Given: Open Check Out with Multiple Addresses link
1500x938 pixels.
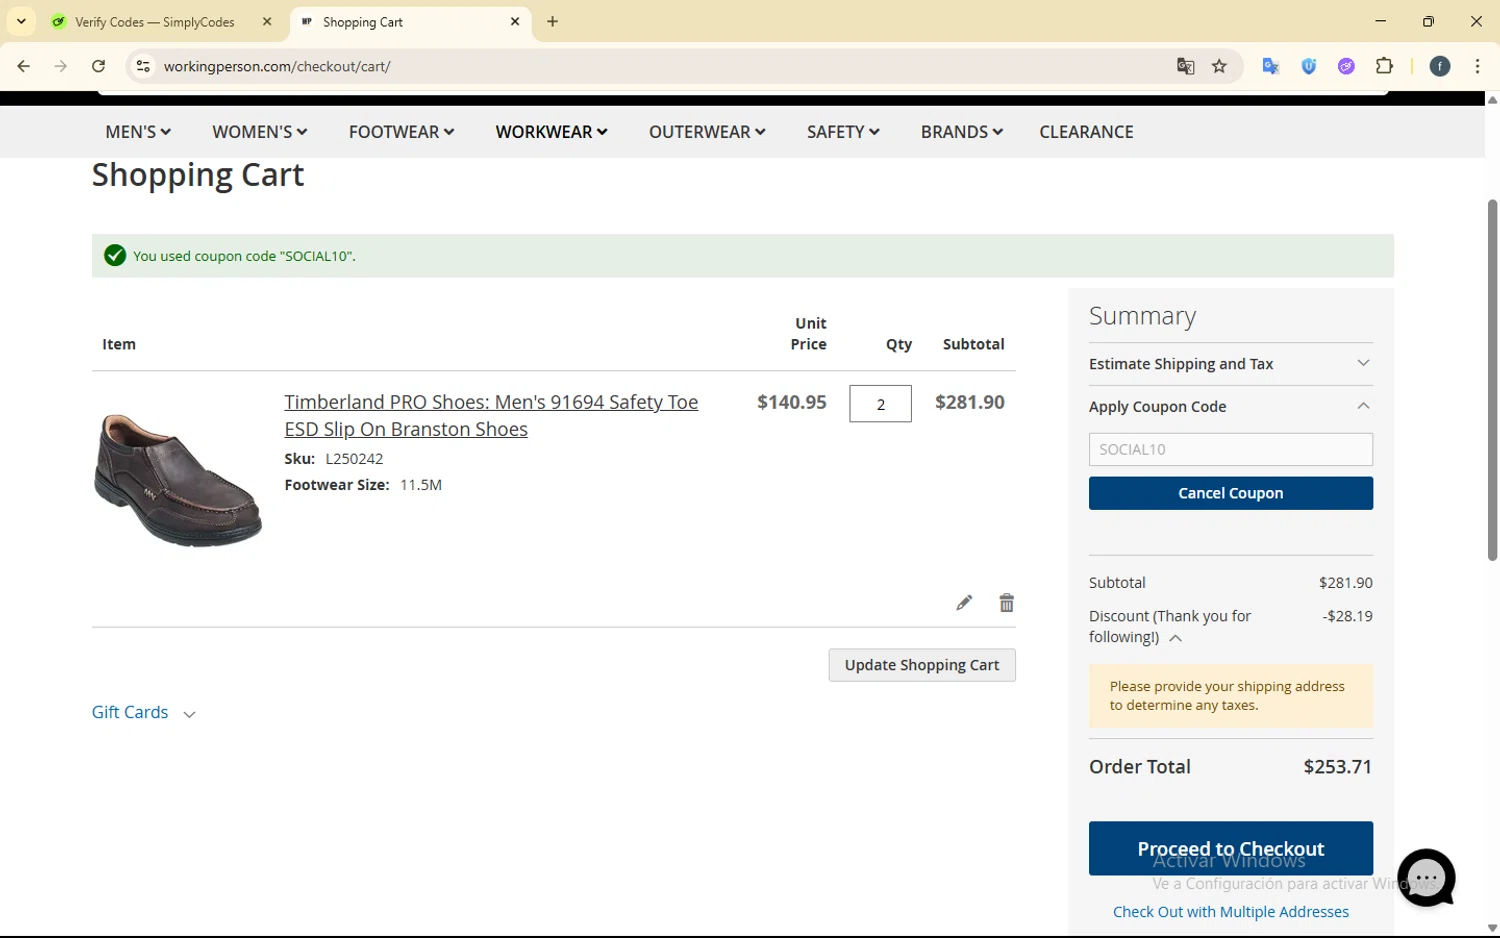Looking at the screenshot, I should tap(1230, 912).
